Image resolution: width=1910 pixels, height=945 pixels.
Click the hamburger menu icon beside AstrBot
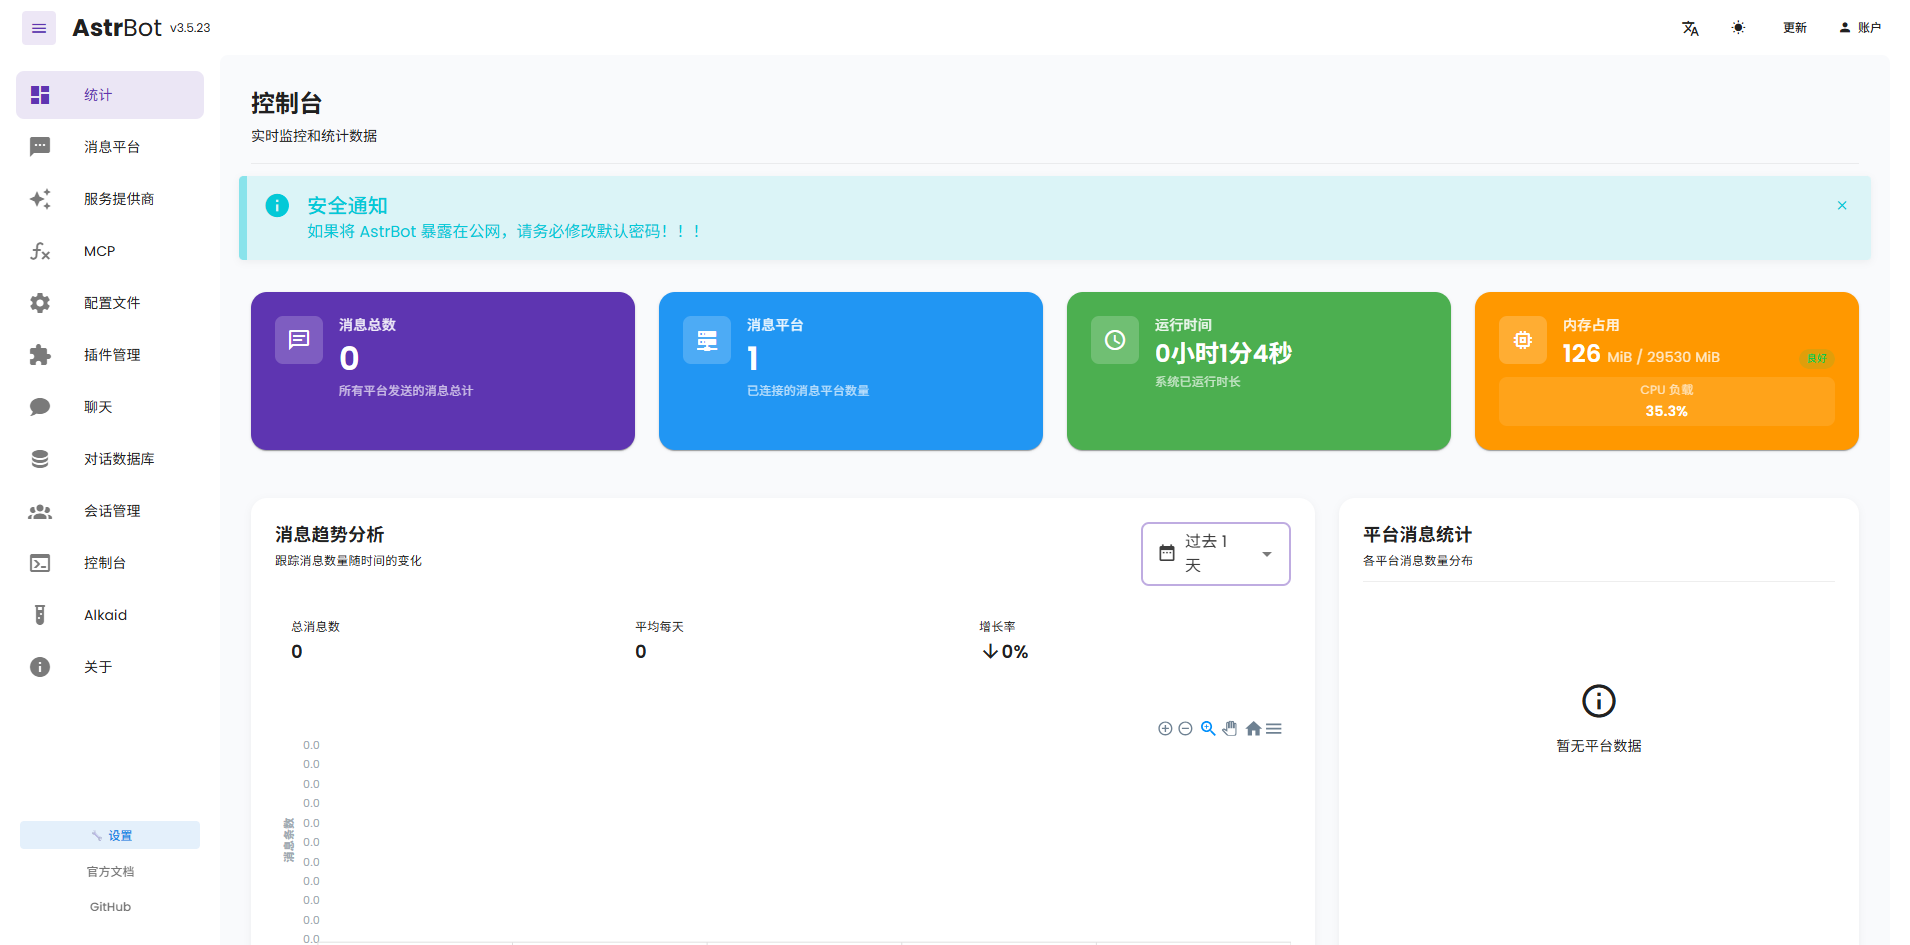pyautogui.click(x=39, y=28)
